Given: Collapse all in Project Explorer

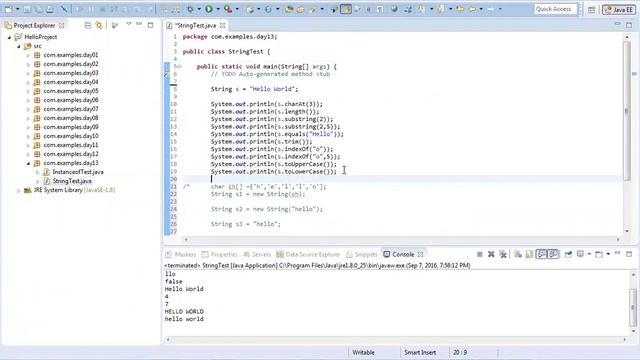Looking at the screenshot, I should (x=88, y=25).
